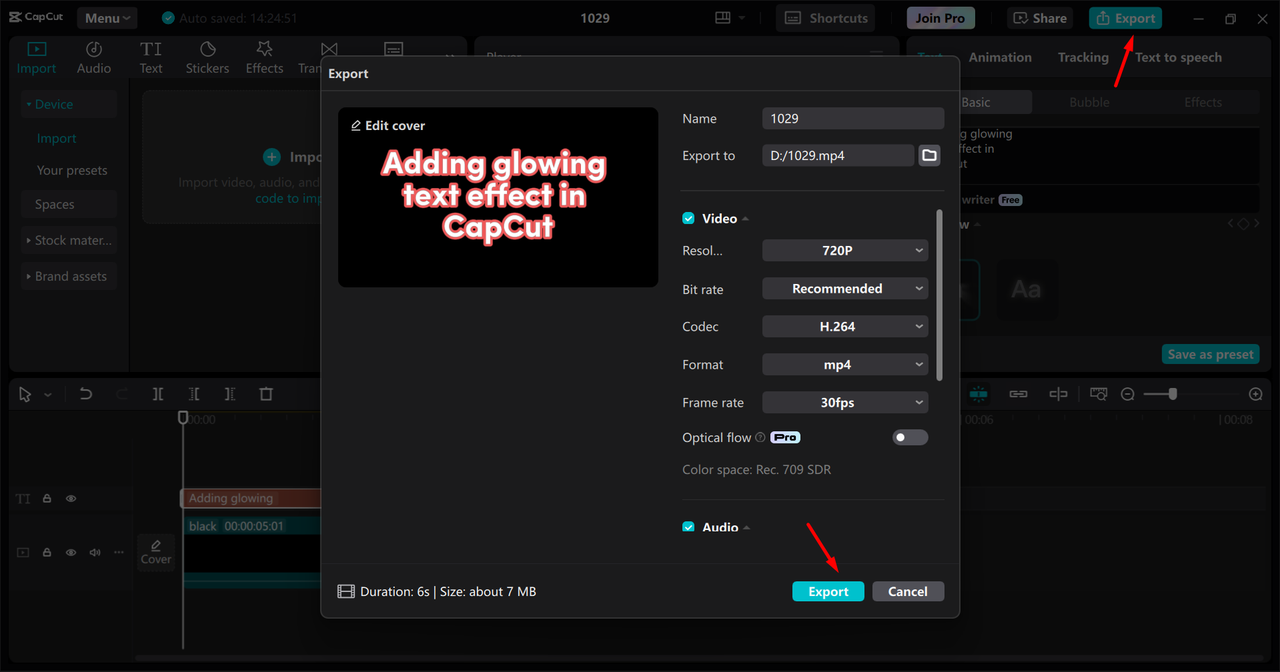Expand the pointer tool dropdown chevron
This screenshot has height=672, width=1280.
click(47, 395)
